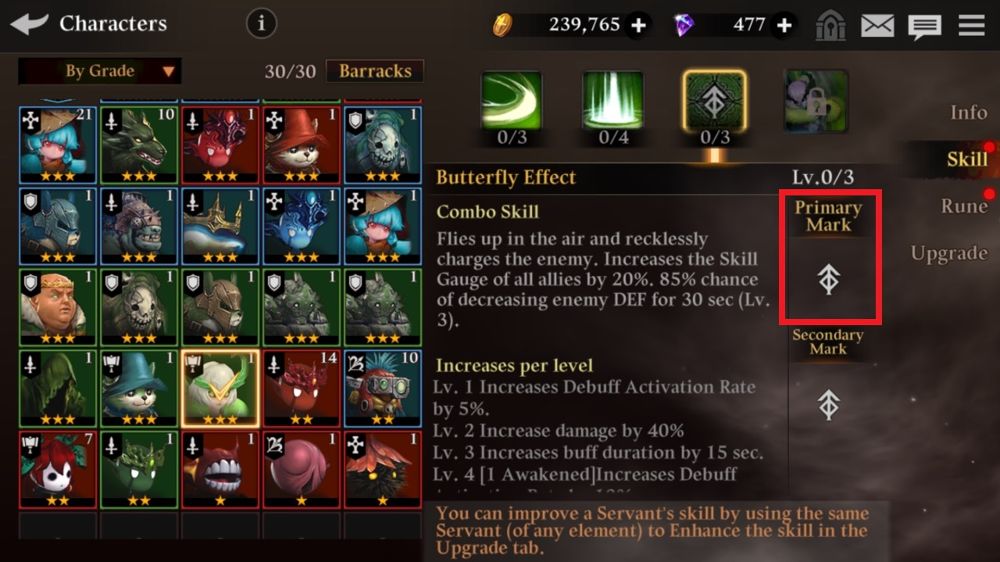1000x562 pixels.
Task: Select the locked fourth skill icon
Action: tap(816, 101)
